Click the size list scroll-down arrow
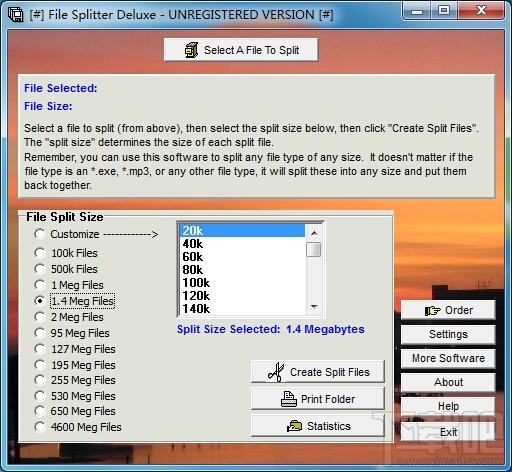The height and width of the screenshot is (472, 512). tap(314, 307)
